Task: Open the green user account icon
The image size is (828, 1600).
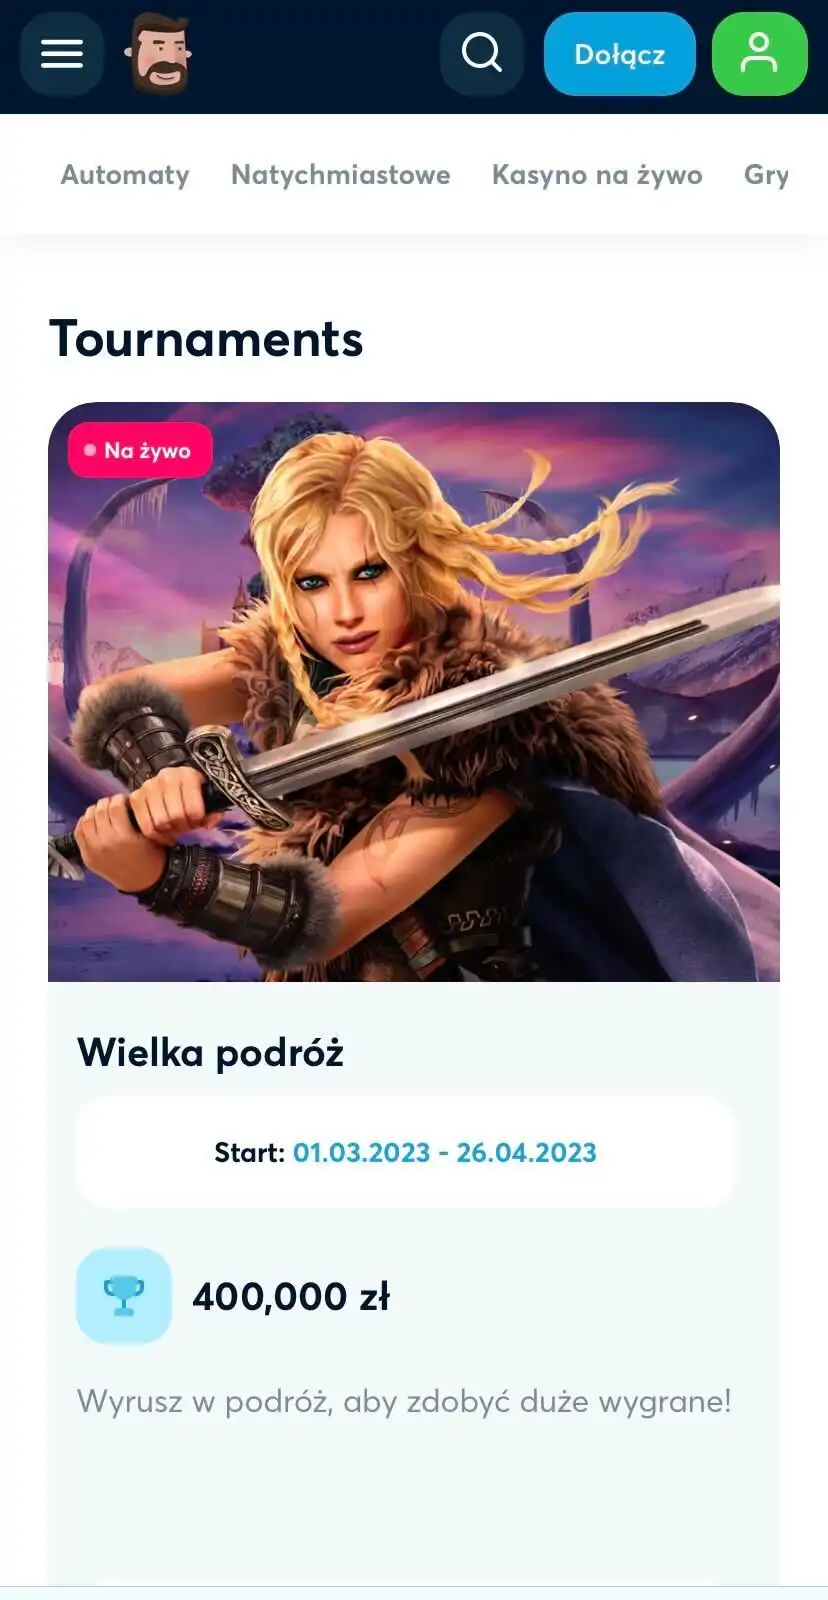Action: tap(759, 54)
